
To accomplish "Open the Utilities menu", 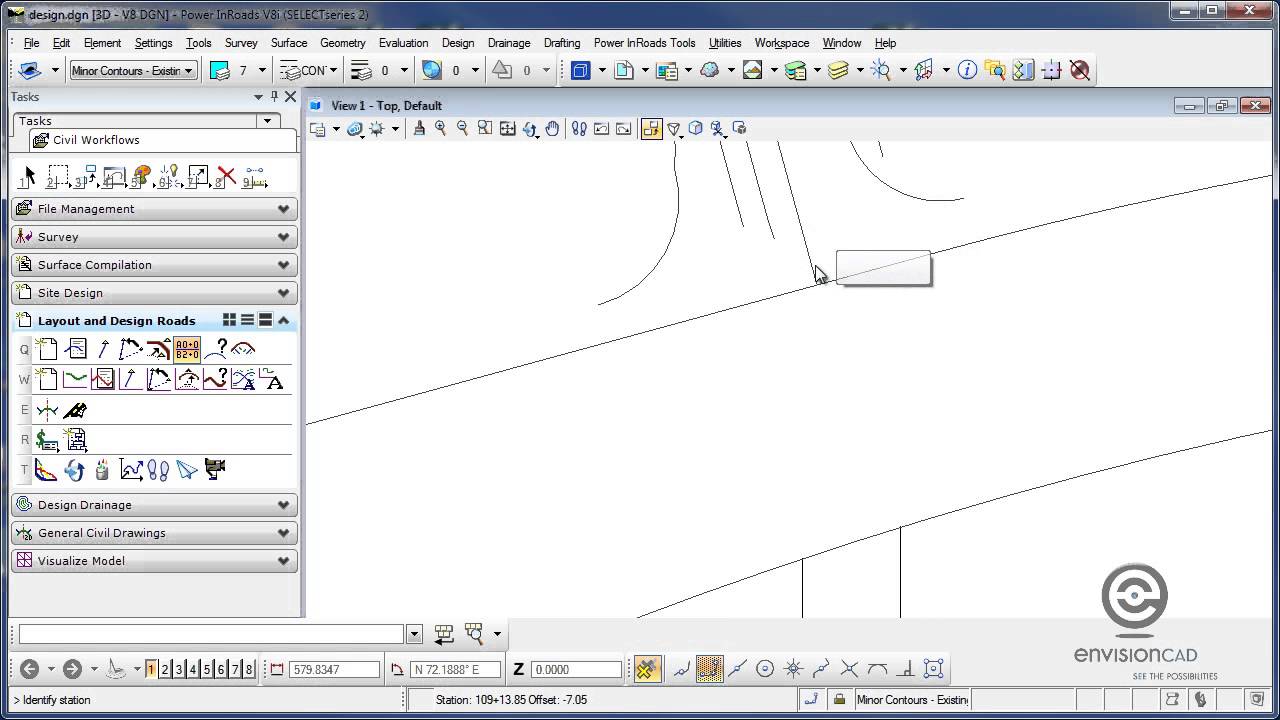I will click(x=725, y=43).
